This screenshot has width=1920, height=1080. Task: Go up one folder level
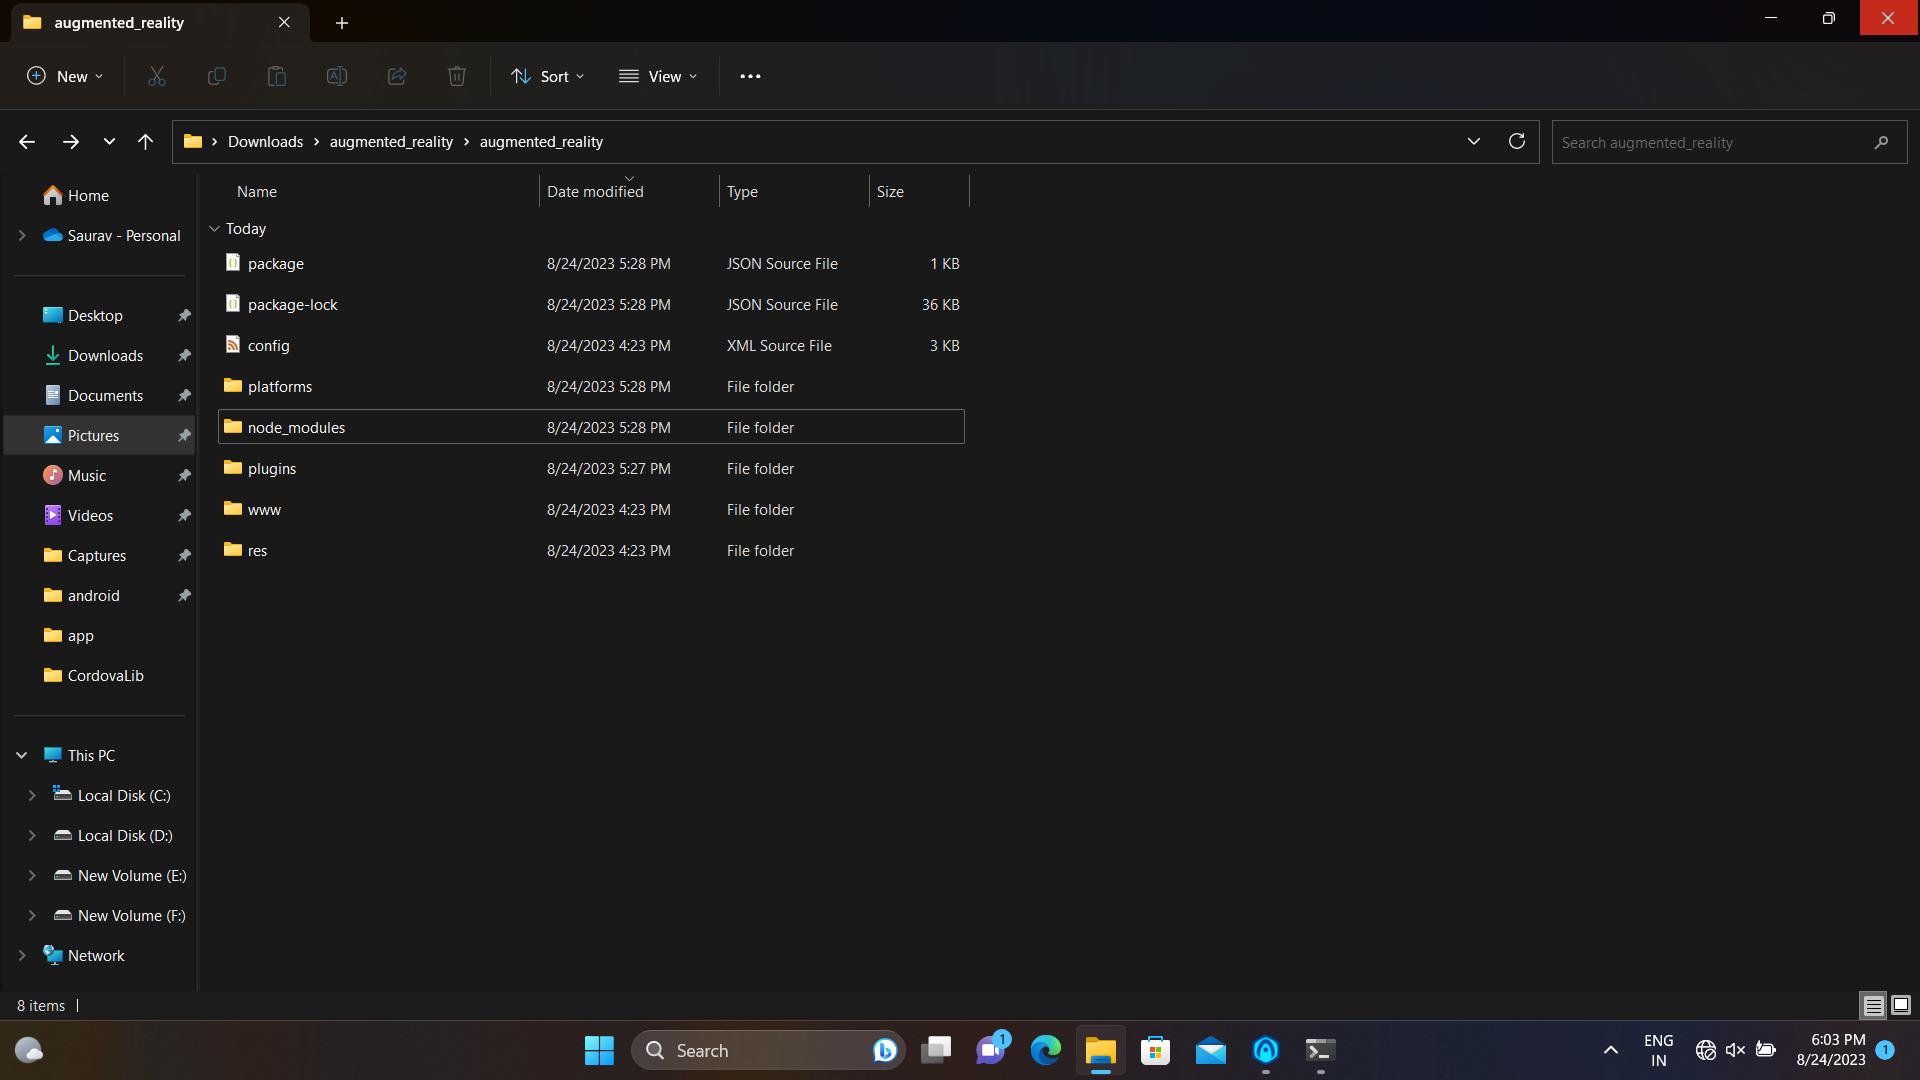(145, 142)
